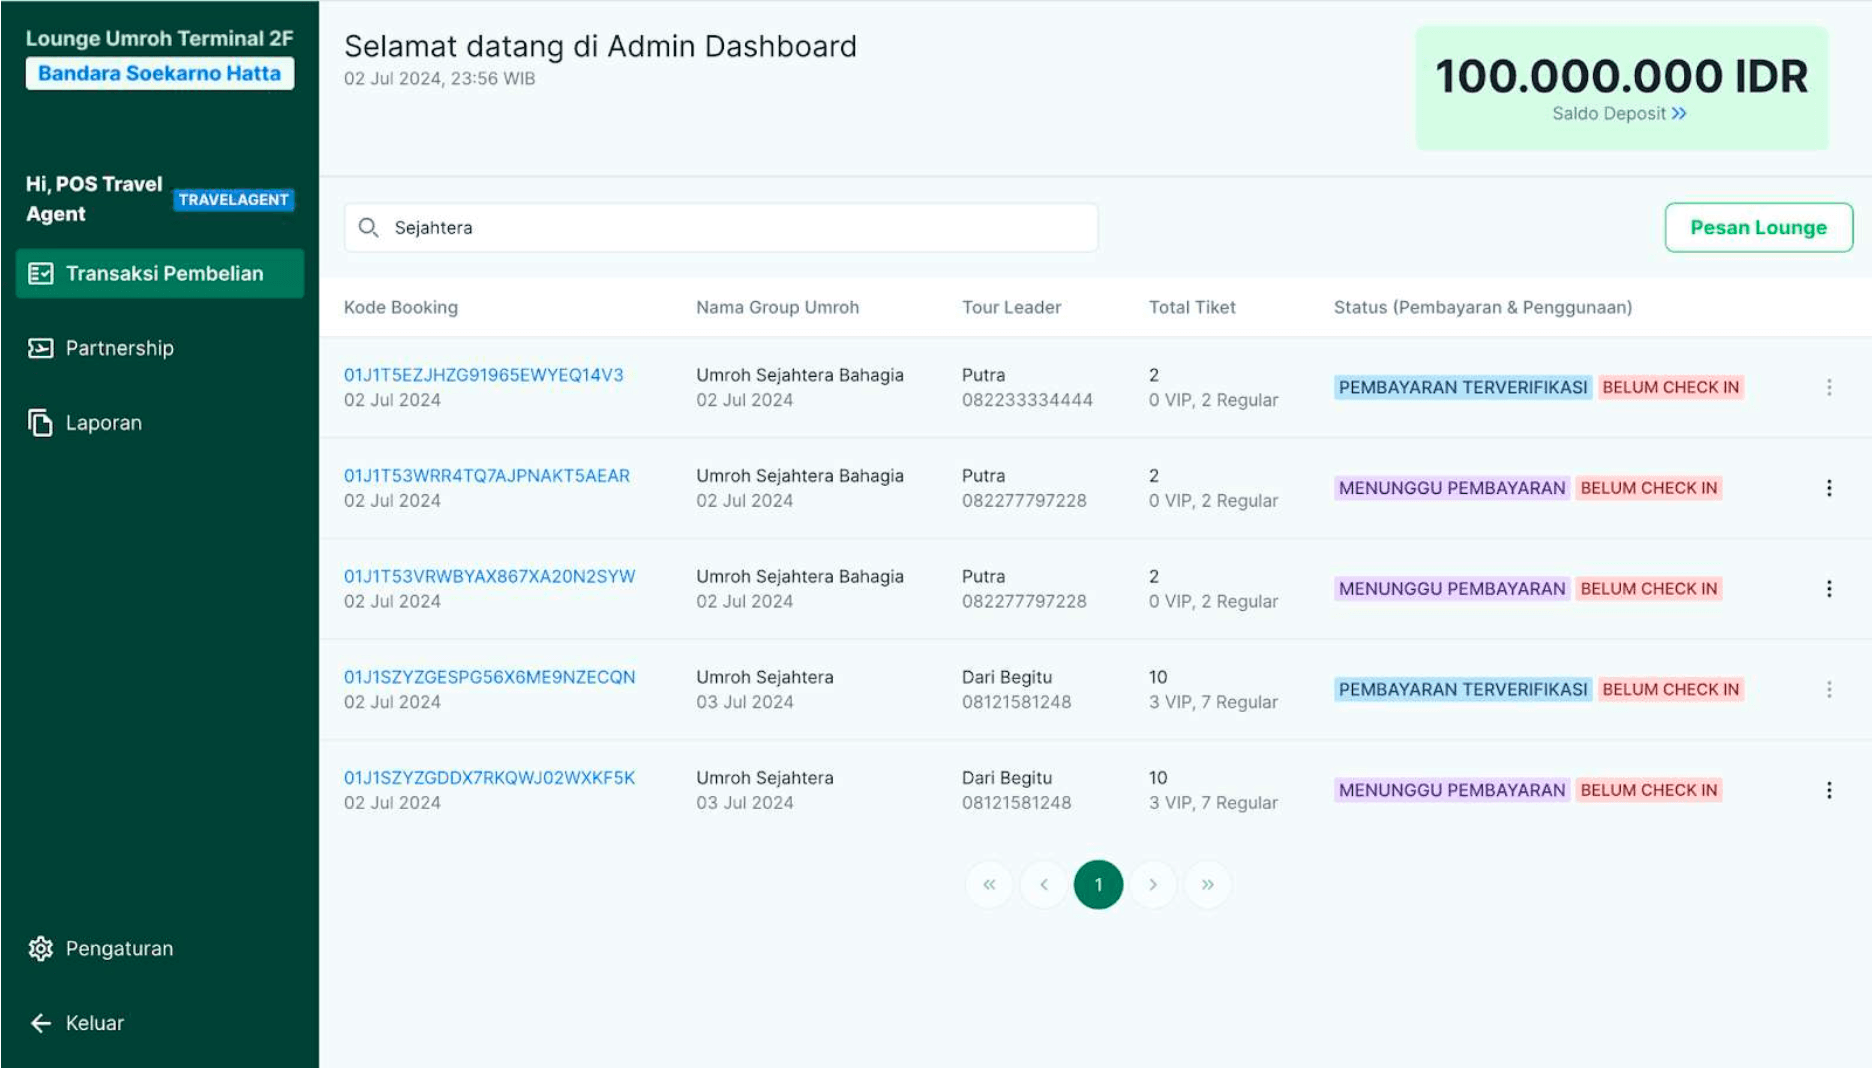Viewport: 1874px width, 1070px height.
Task: Click the Laporan documents icon
Action: click(41, 423)
